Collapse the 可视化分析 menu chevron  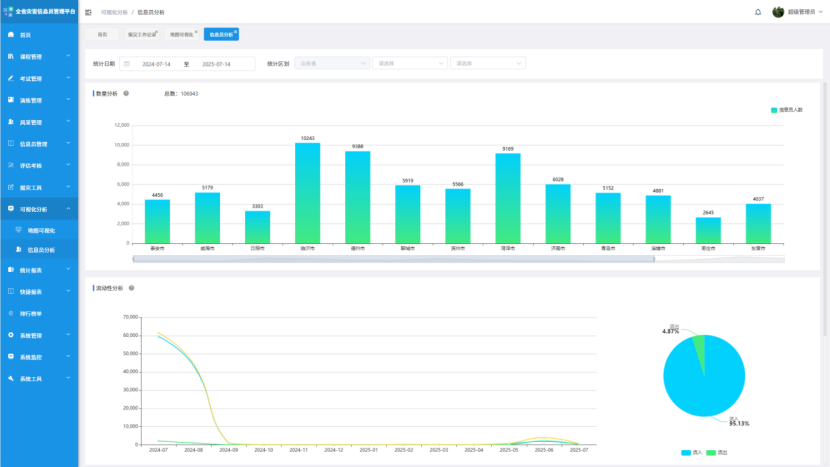(x=68, y=209)
